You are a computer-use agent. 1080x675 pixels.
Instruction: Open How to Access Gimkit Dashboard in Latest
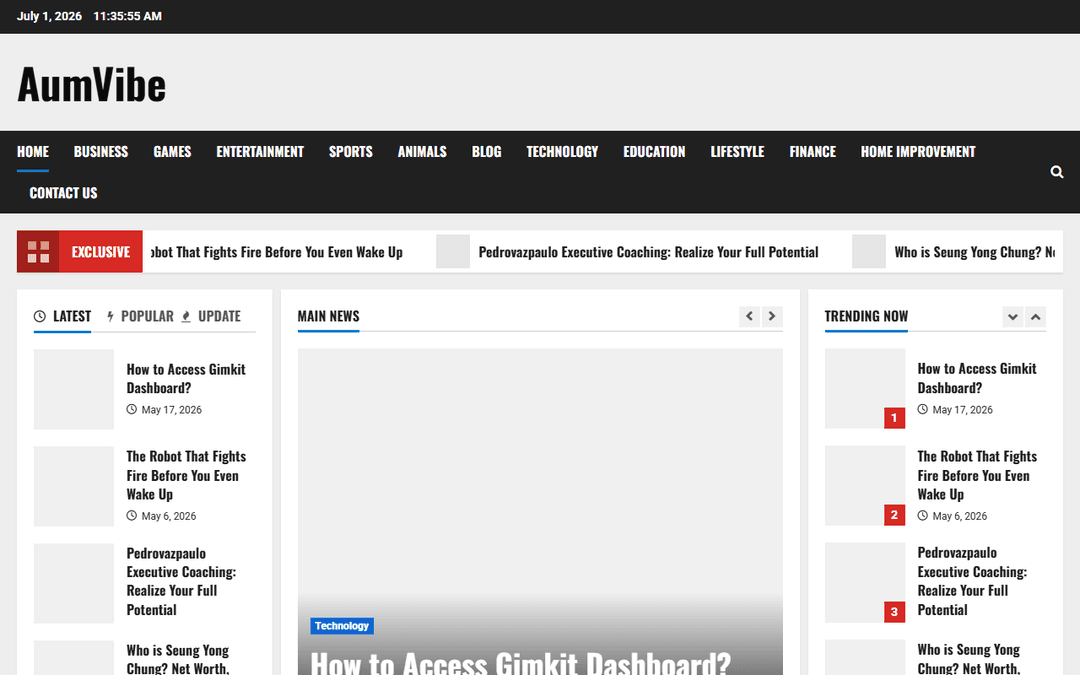(186, 379)
